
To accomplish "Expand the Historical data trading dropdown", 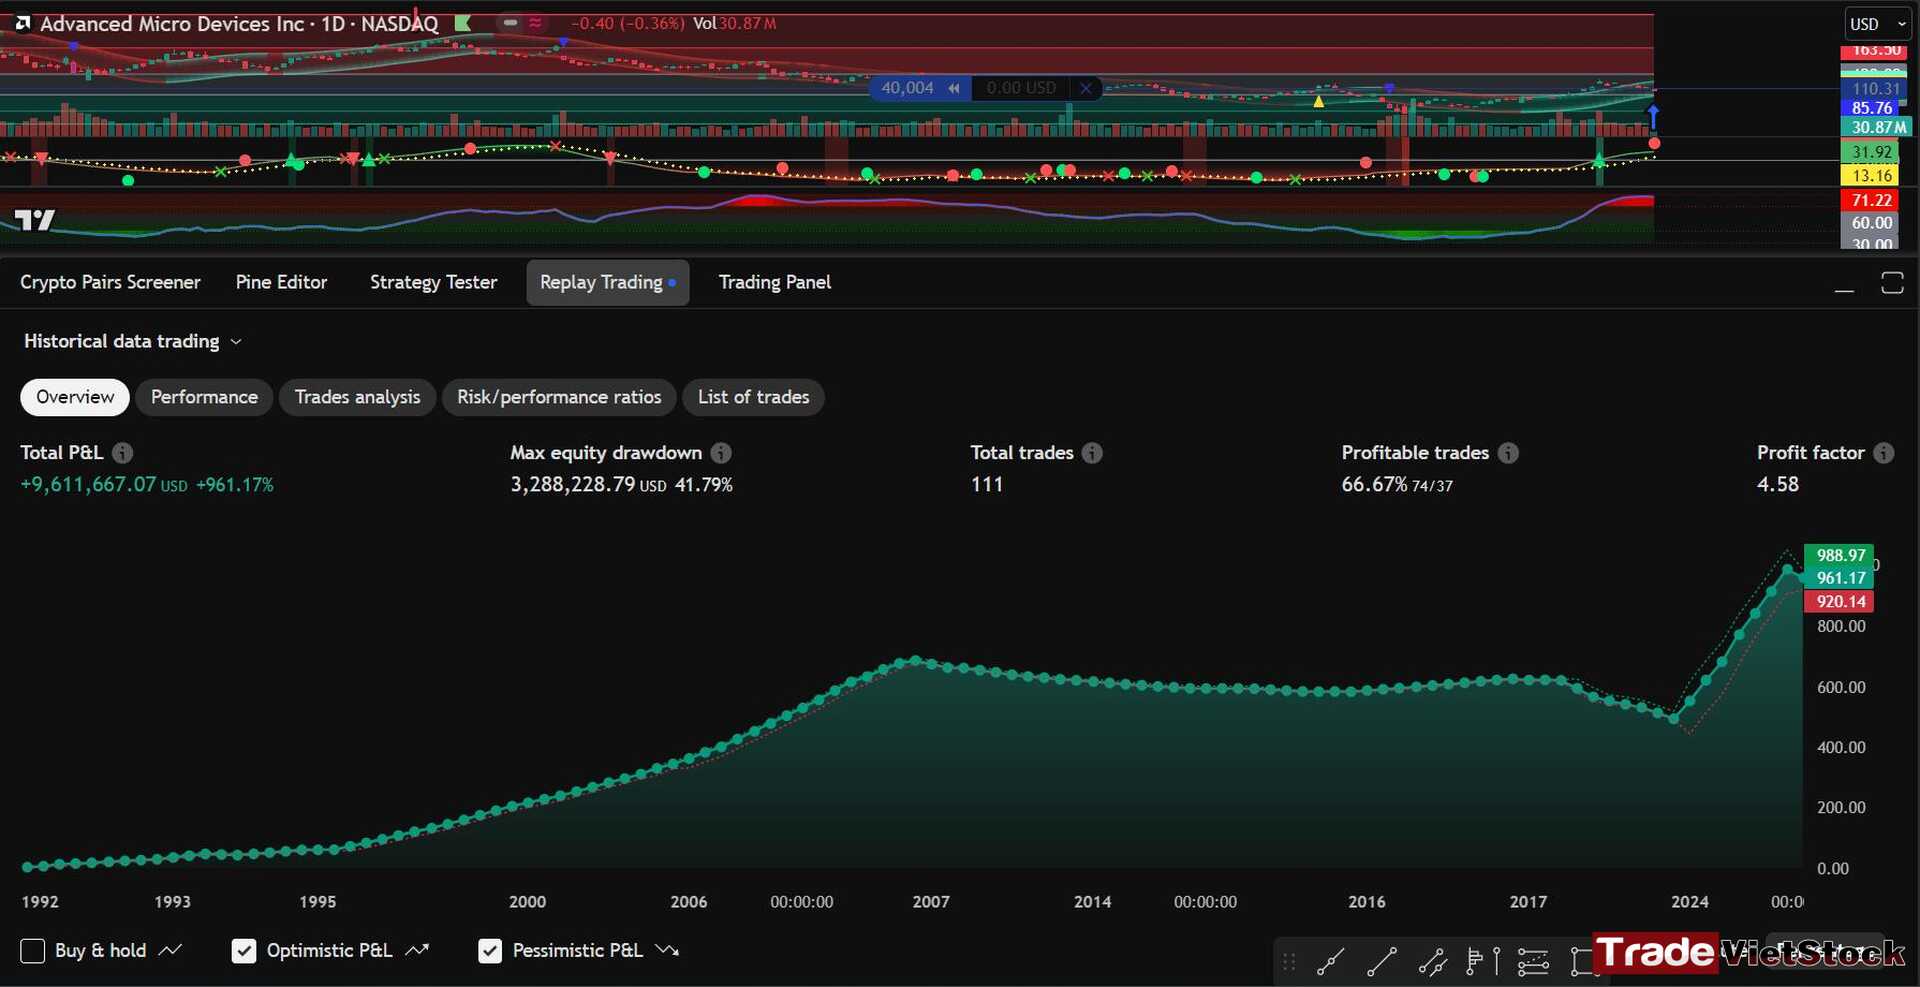I will 132,341.
